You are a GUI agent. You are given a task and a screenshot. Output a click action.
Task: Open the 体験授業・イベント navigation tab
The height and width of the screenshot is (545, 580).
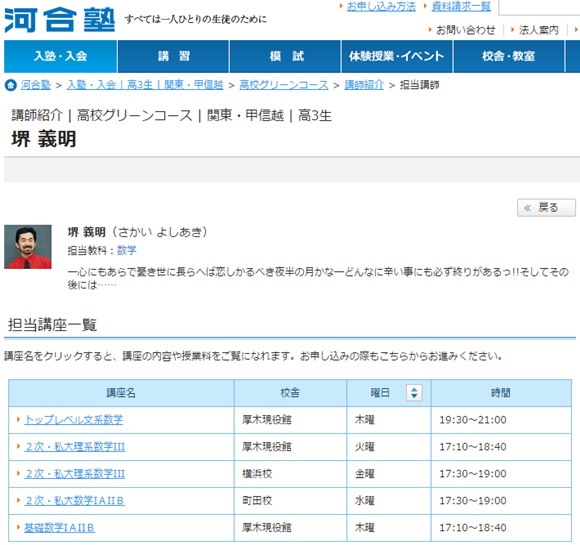(x=397, y=56)
